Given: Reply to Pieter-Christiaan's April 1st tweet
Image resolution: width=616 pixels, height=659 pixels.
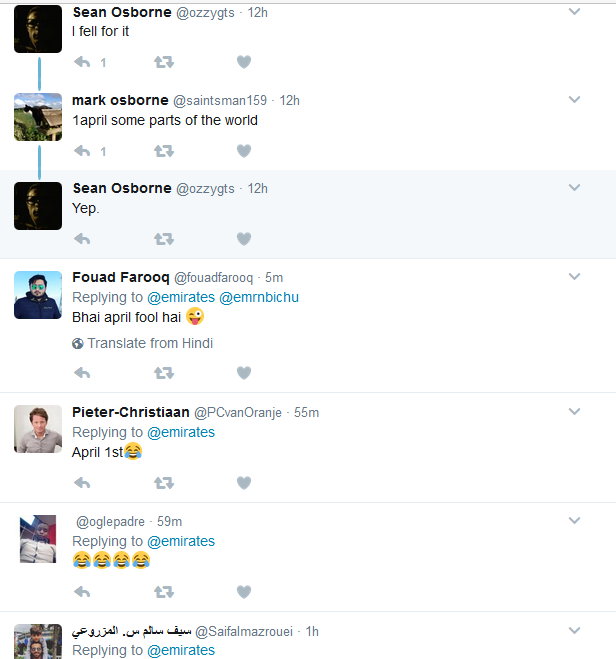Looking at the screenshot, I should [82, 483].
